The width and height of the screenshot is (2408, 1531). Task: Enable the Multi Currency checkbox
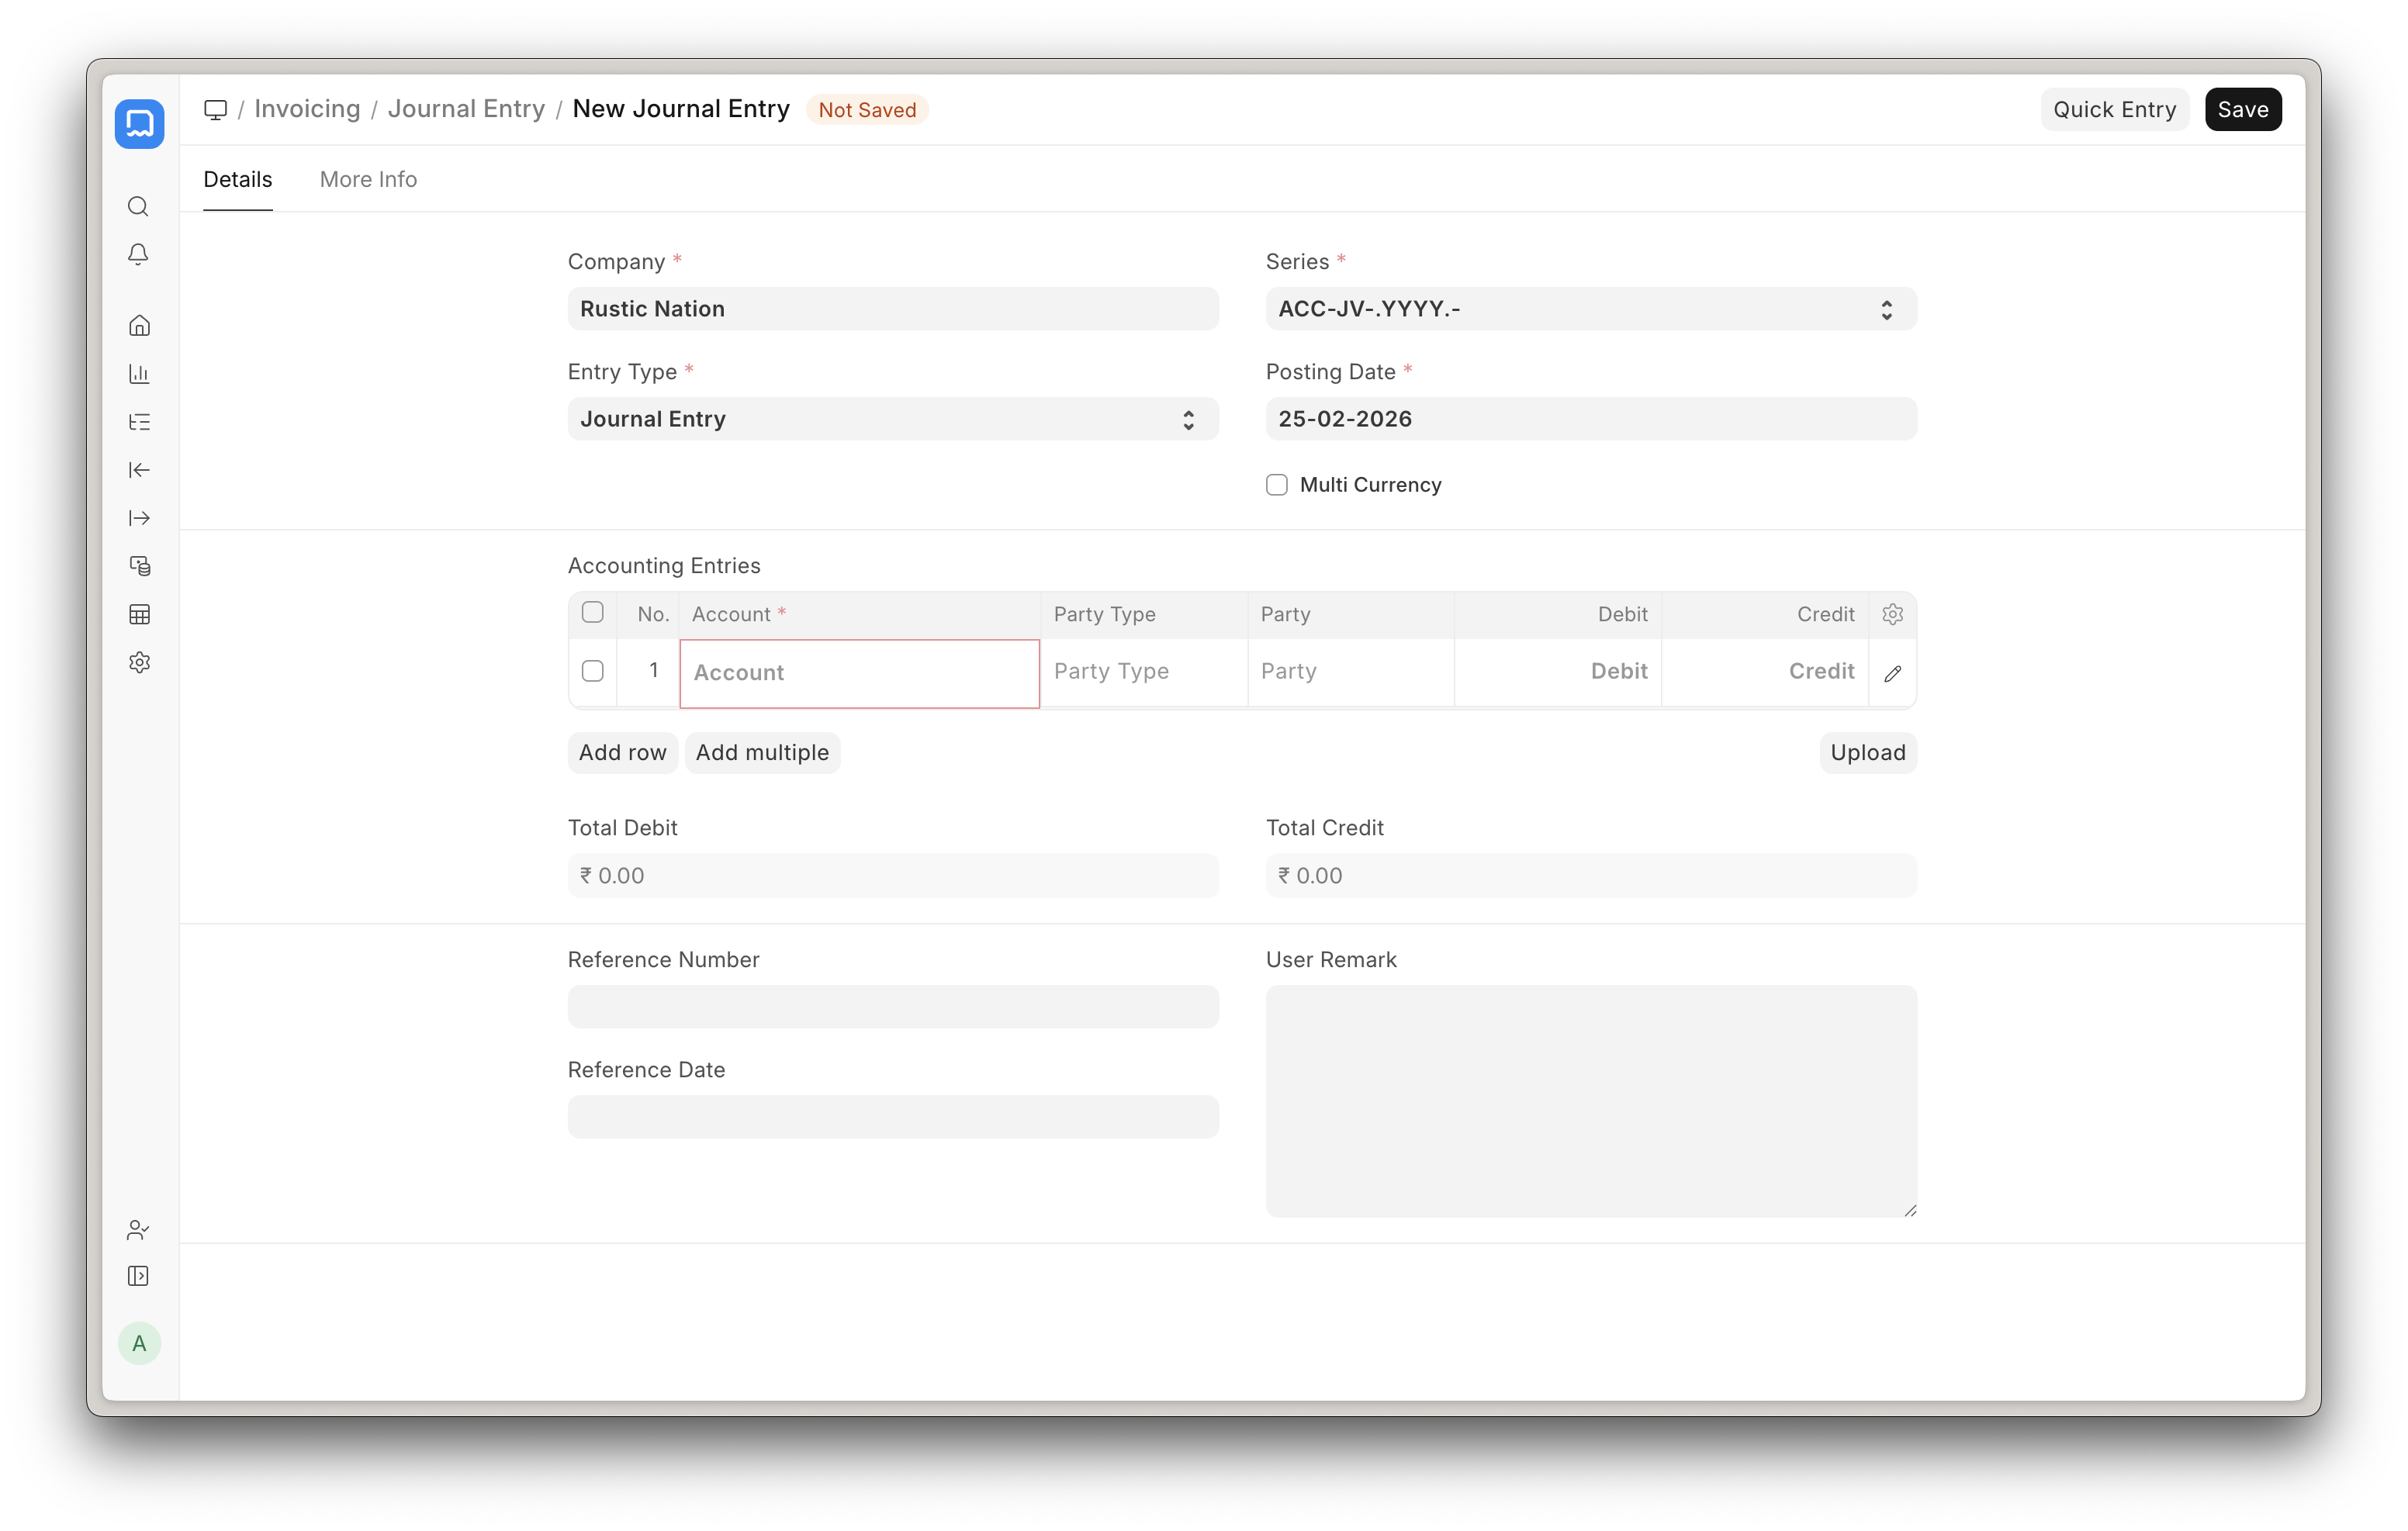tap(1277, 485)
